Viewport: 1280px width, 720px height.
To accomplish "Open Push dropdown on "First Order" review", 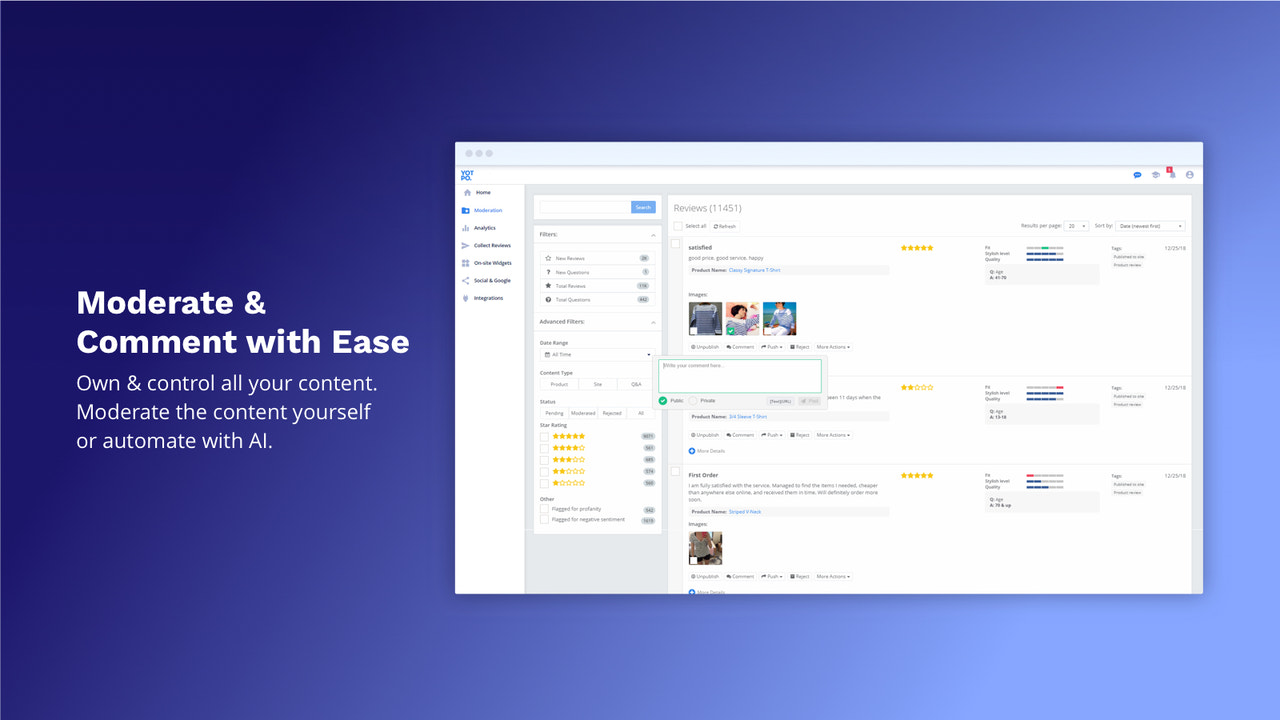I will pos(772,576).
